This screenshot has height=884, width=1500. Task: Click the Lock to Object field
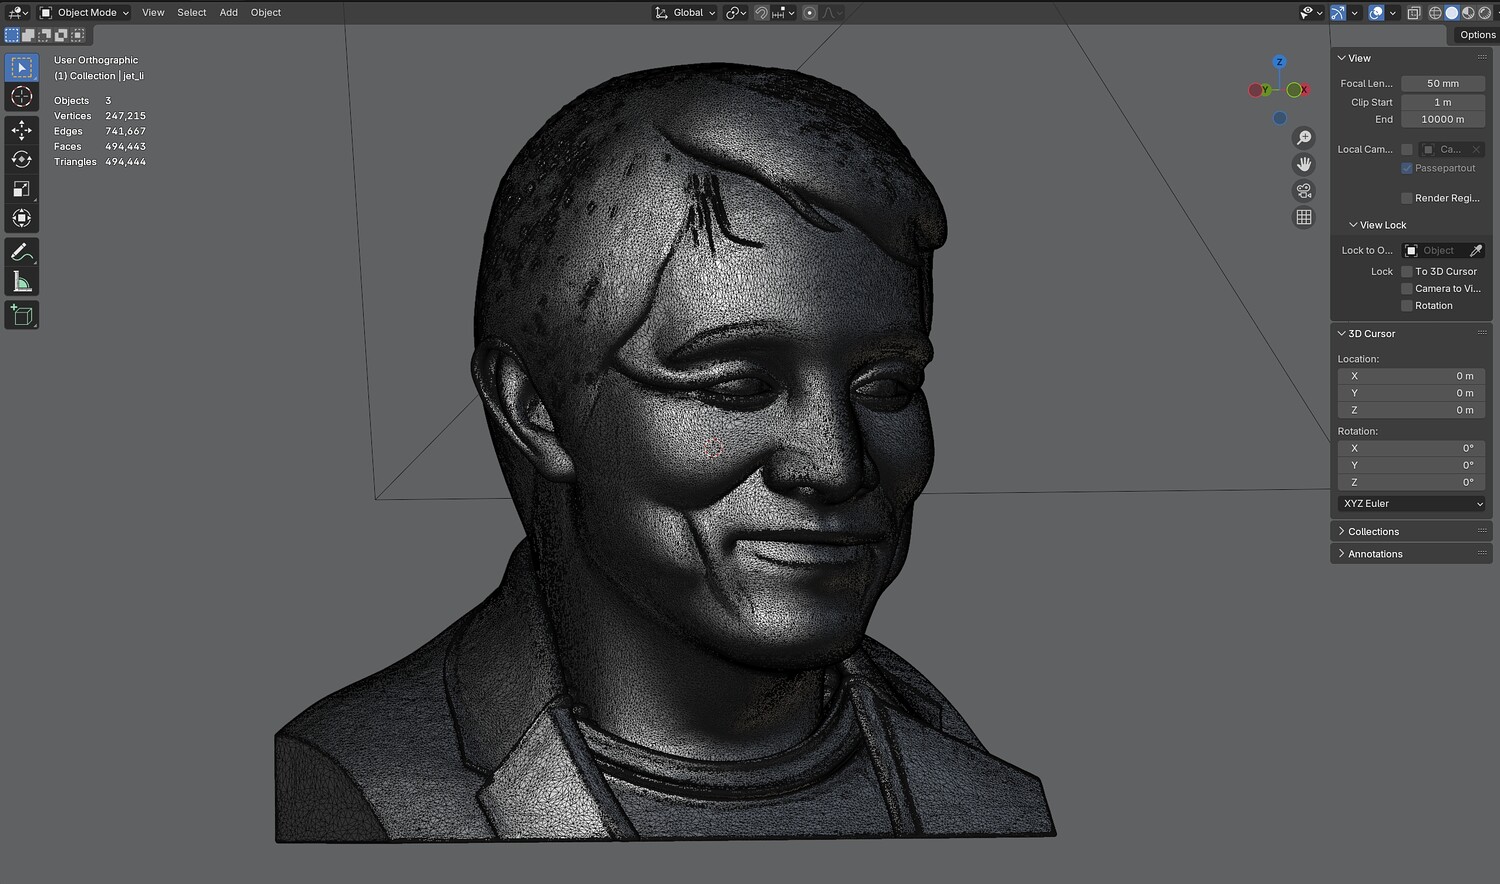click(x=1443, y=251)
